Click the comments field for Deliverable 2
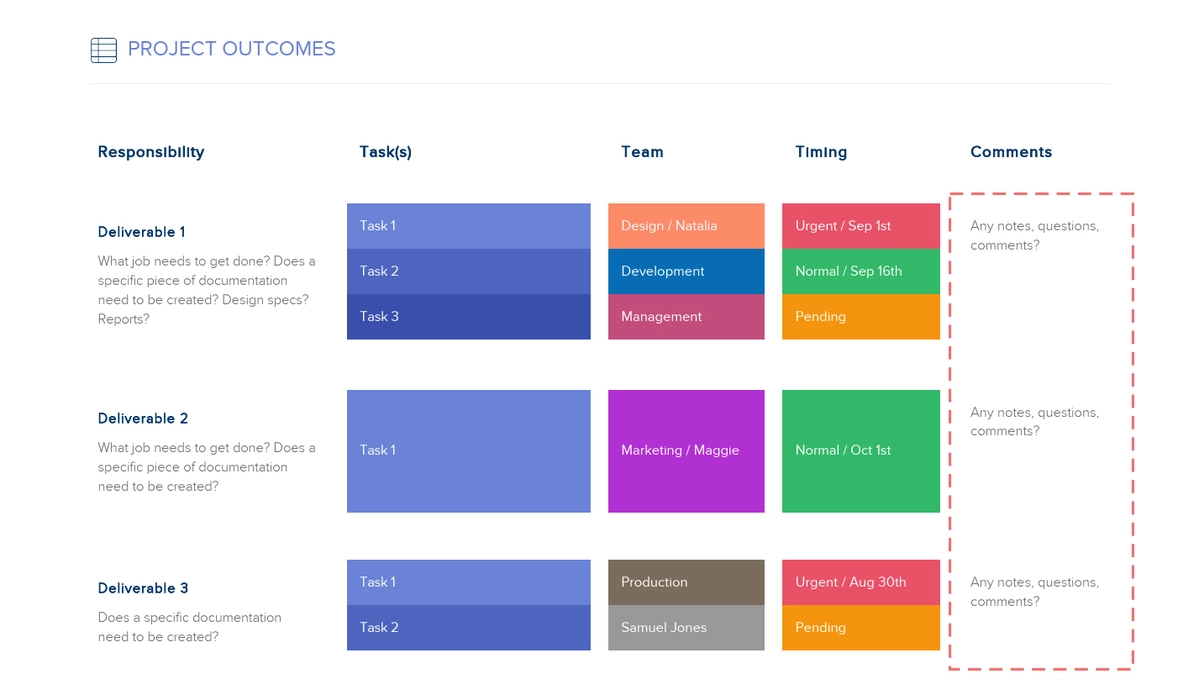 click(1034, 422)
